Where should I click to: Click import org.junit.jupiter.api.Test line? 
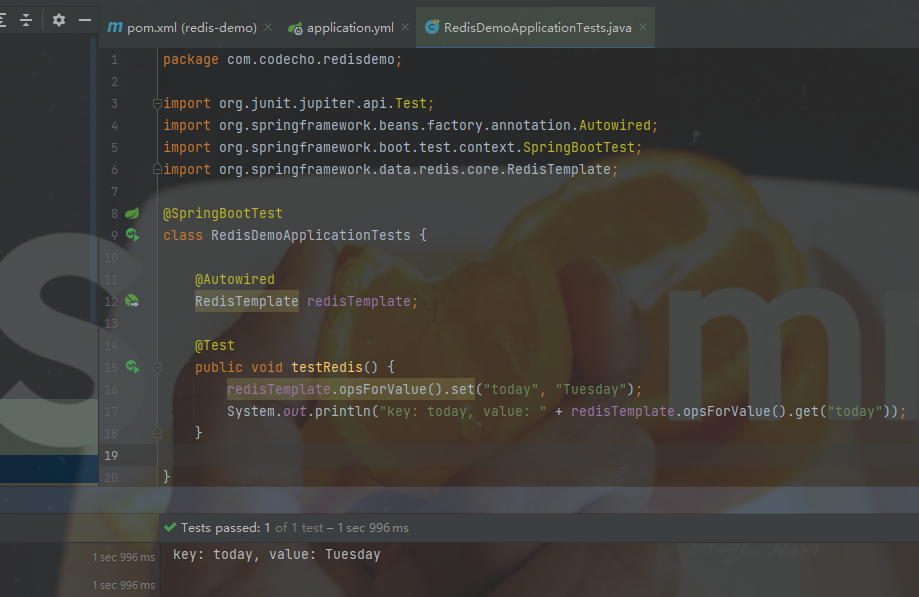pyautogui.click(x=298, y=104)
